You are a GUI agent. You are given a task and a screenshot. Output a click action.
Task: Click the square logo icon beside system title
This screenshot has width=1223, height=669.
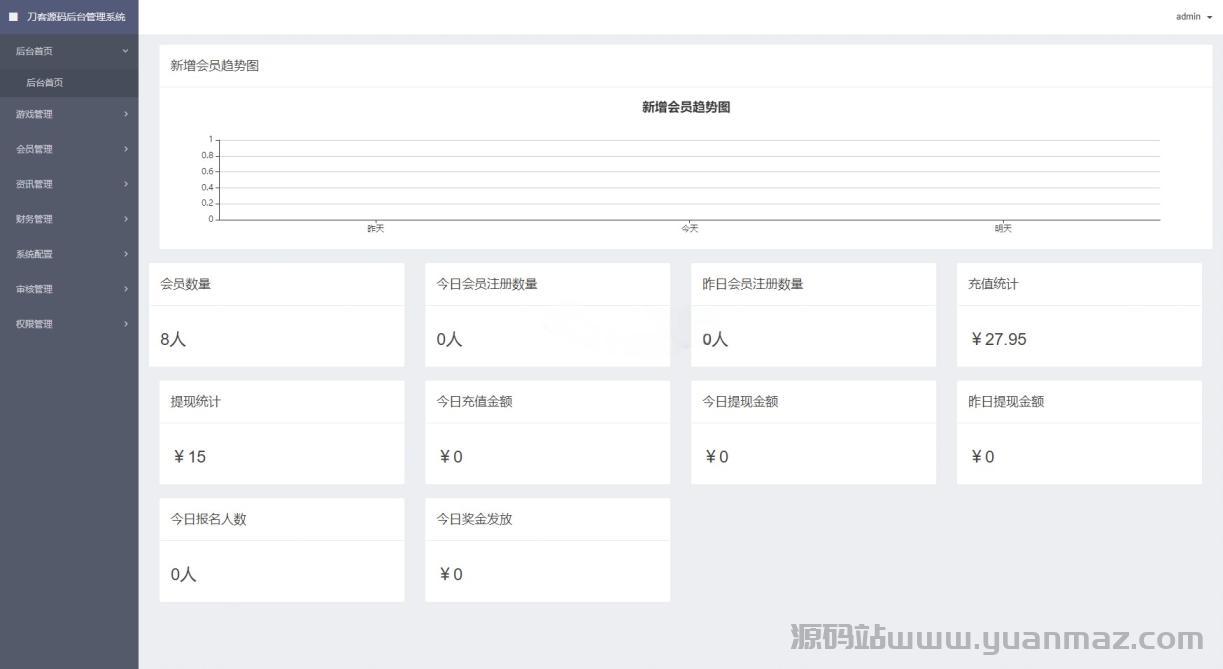click(x=14, y=17)
